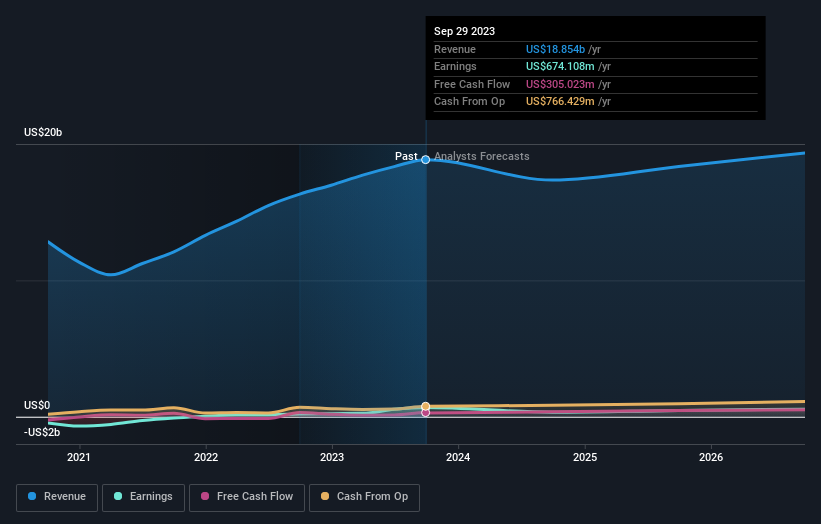
Task: Click the 2021 x-axis label
Action: pyautogui.click(x=79, y=458)
